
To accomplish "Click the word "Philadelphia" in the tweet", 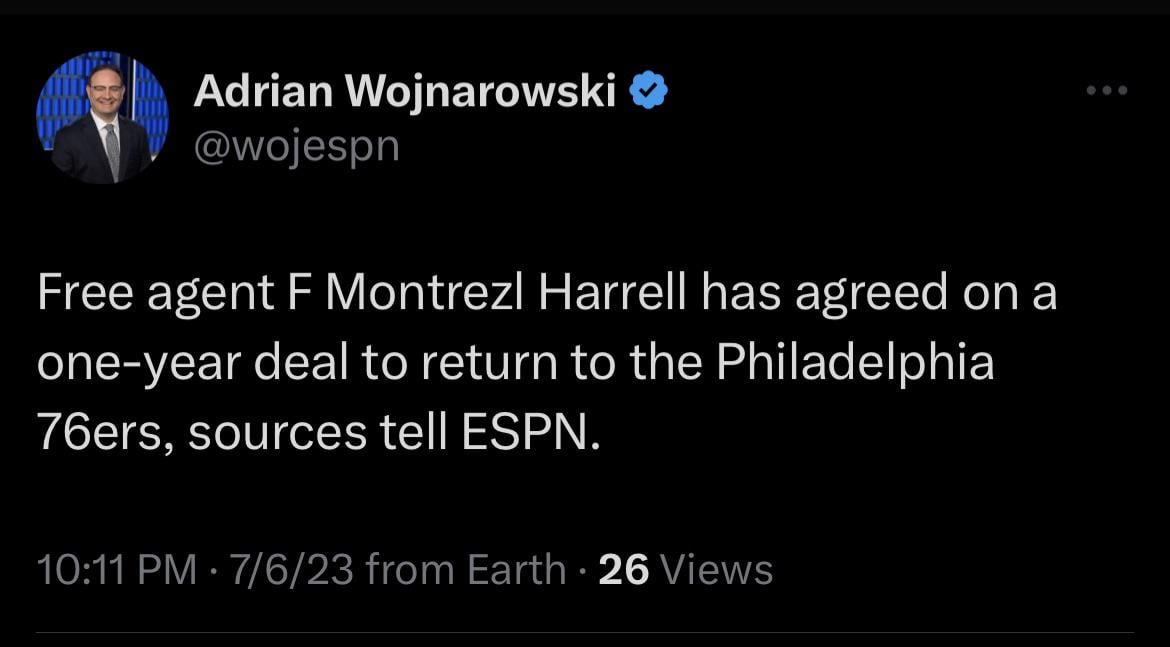I will 855,362.
